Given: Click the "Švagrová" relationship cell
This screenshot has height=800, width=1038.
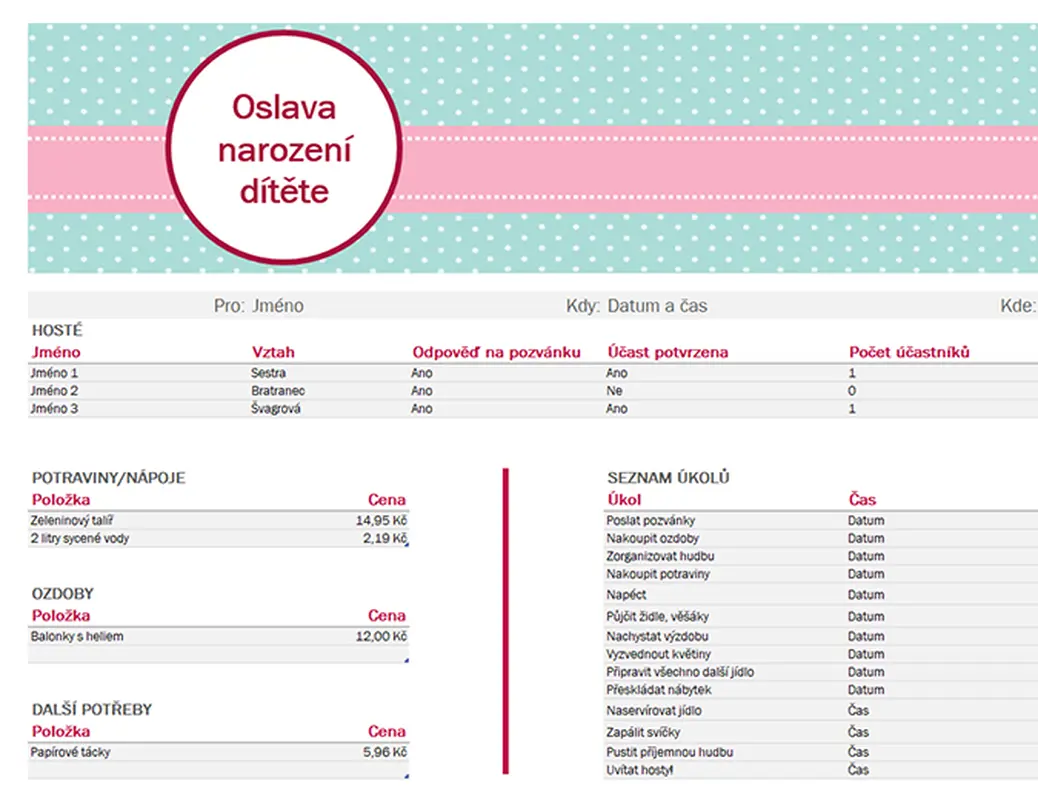Looking at the screenshot, I should click(x=276, y=409).
